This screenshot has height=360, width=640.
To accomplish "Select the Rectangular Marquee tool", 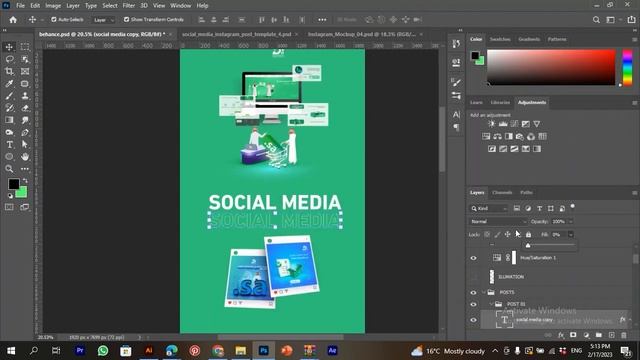I will 25,47.
